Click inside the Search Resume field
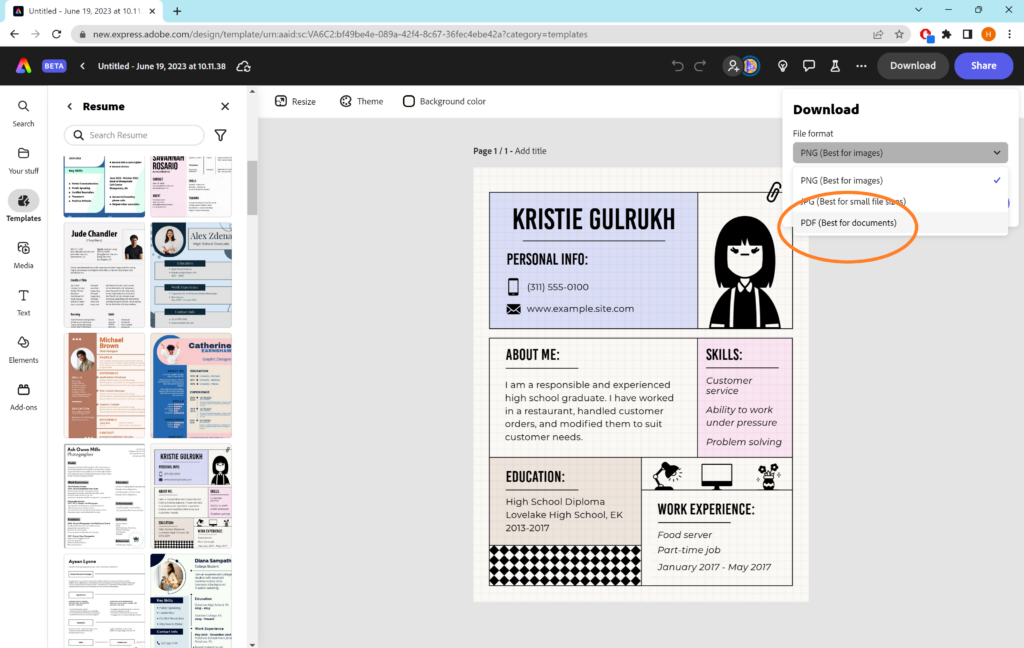 click(x=135, y=135)
